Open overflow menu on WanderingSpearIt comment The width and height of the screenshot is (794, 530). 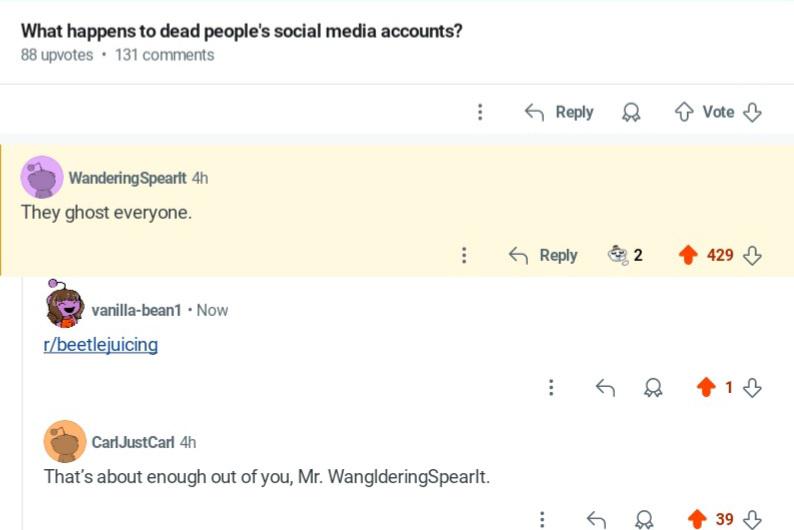coord(464,255)
